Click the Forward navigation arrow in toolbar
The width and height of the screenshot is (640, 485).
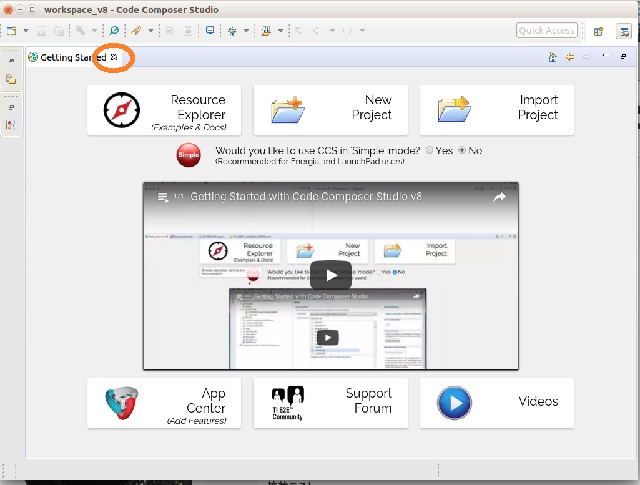click(347, 31)
